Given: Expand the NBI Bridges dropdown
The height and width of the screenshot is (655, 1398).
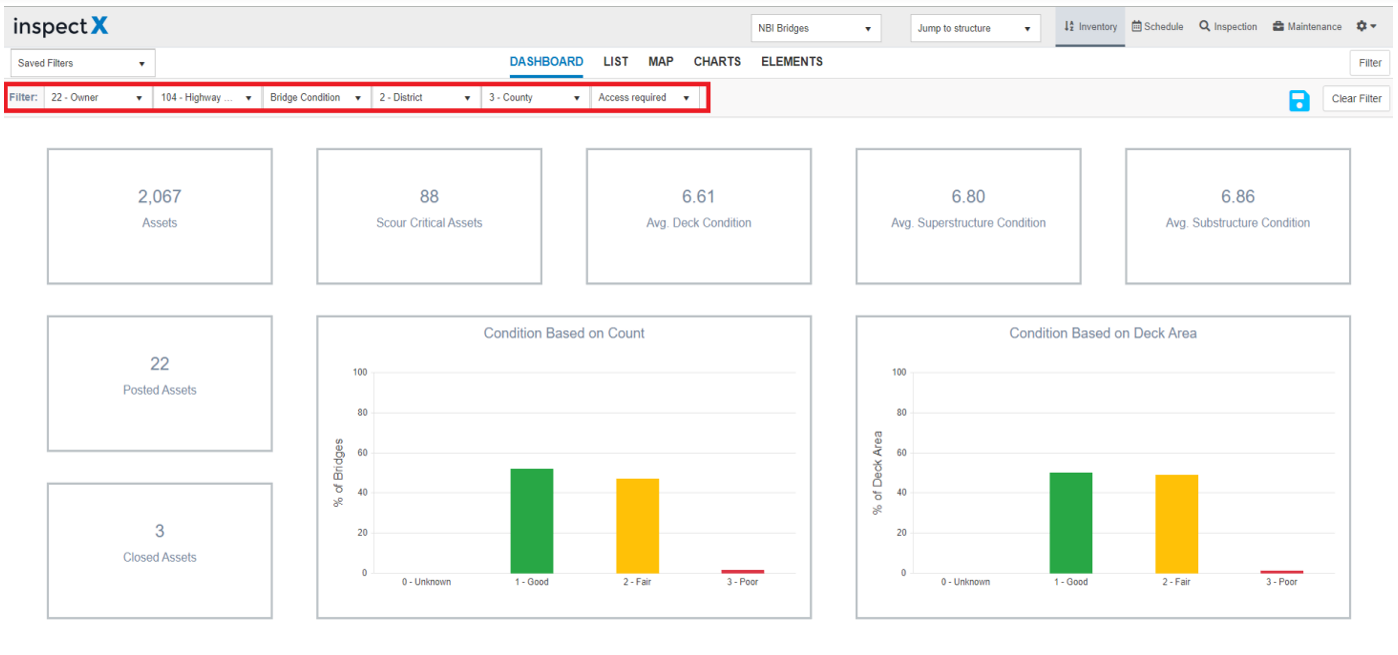Looking at the screenshot, I should pos(816,29).
